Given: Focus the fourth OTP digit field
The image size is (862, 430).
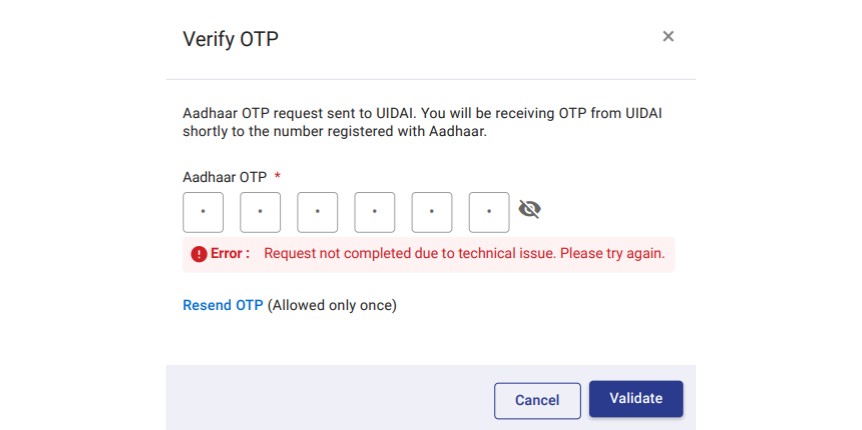Looking at the screenshot, I should click(x=375, y=212).
